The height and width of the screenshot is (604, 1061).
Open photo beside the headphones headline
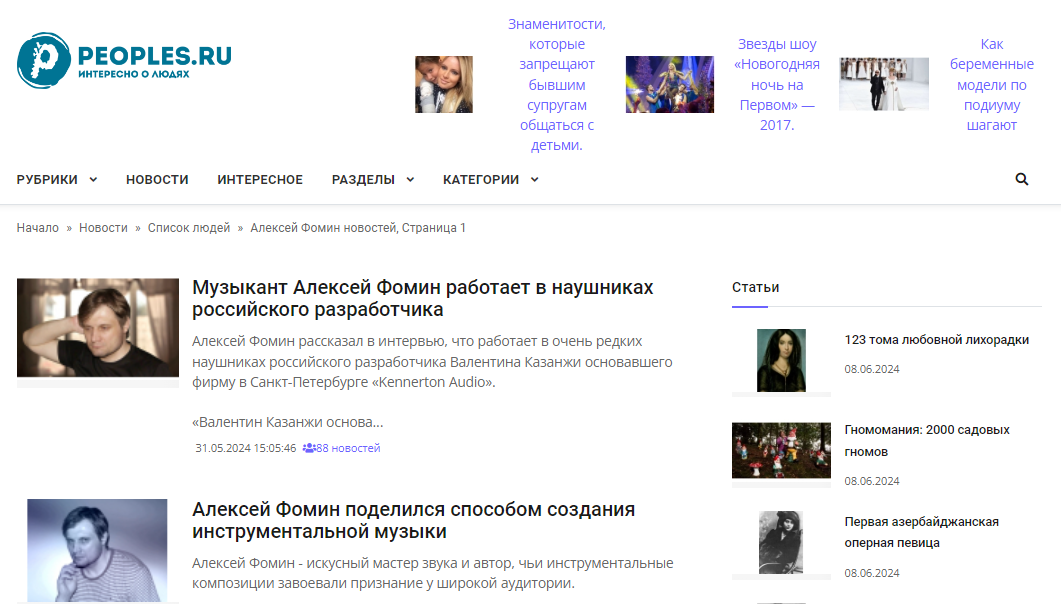coord(98,327)
